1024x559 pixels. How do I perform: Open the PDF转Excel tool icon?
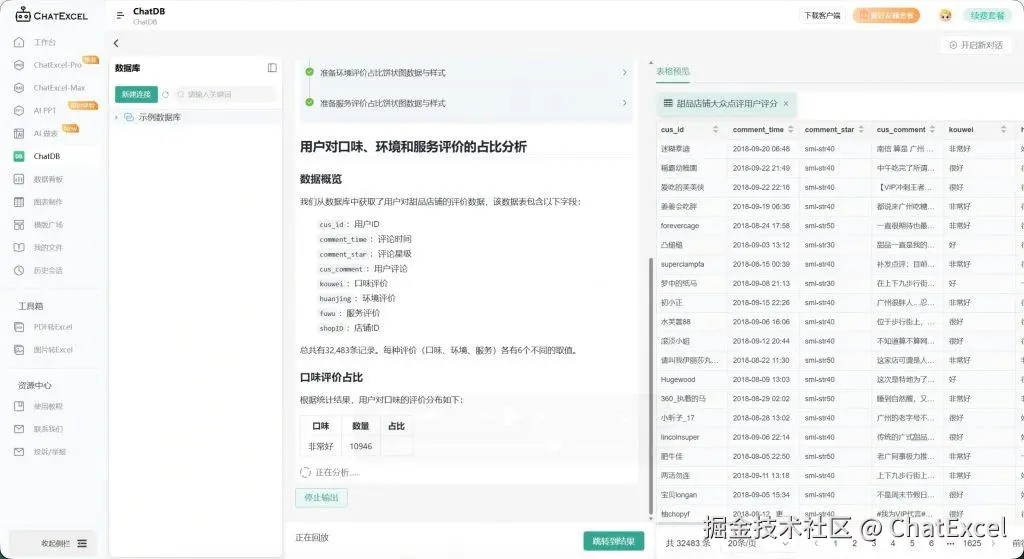19,327
